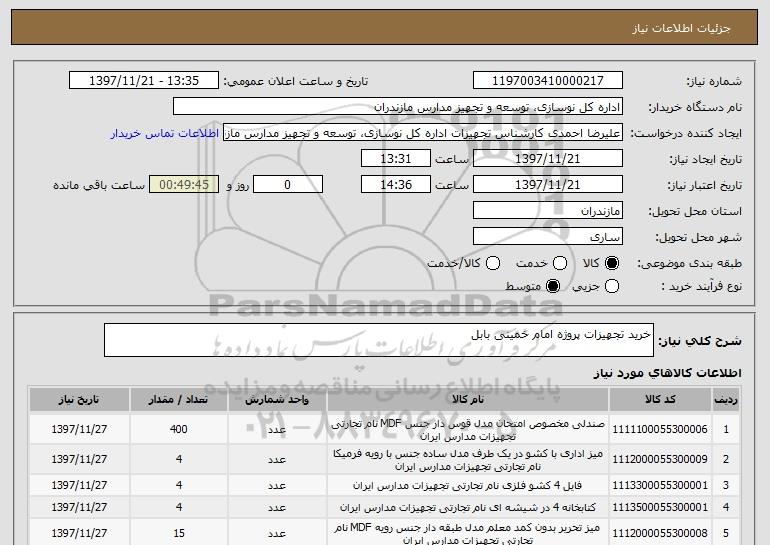Screen dimensions: 770x545
Task: Click the صندلی مخصوص امتحان item name
Action: click(x=468, y=430)
